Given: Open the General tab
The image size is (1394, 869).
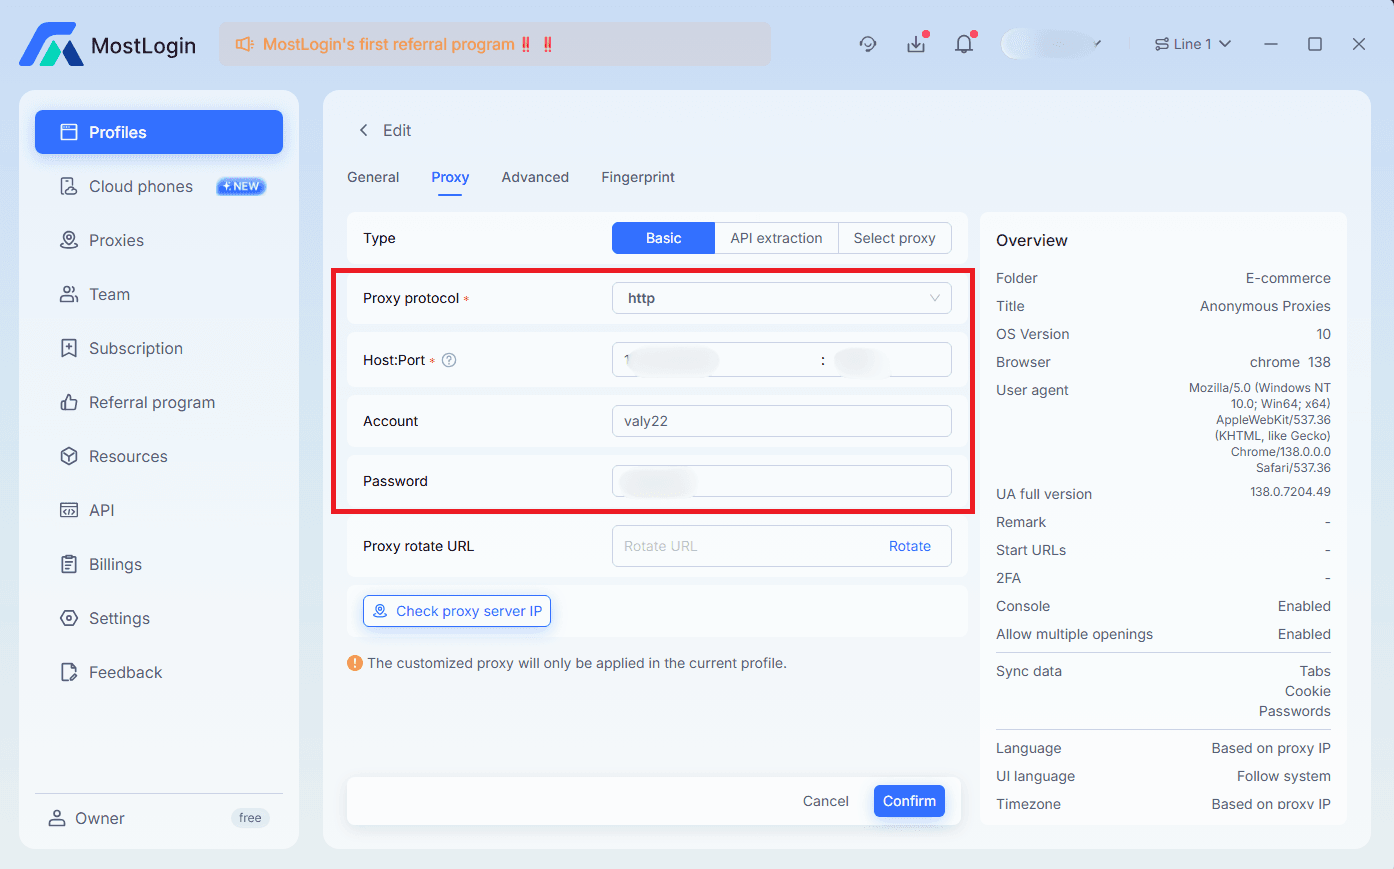Looking at the screenshot, I should [x=373, y=177].
